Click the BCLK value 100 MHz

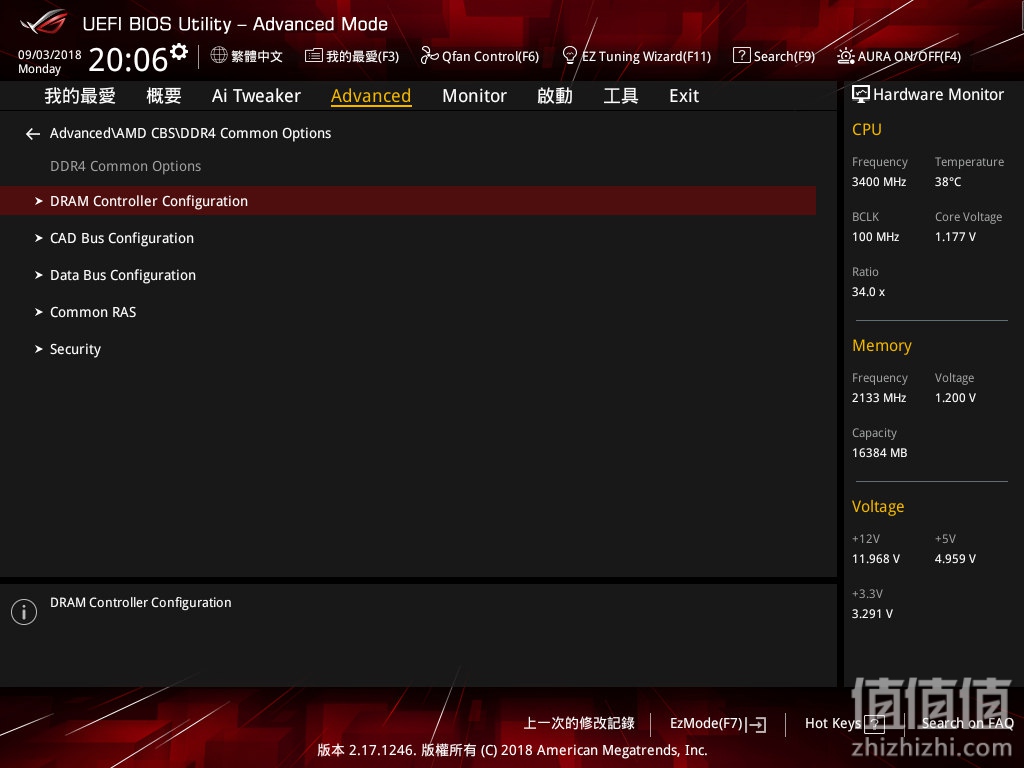876,237
